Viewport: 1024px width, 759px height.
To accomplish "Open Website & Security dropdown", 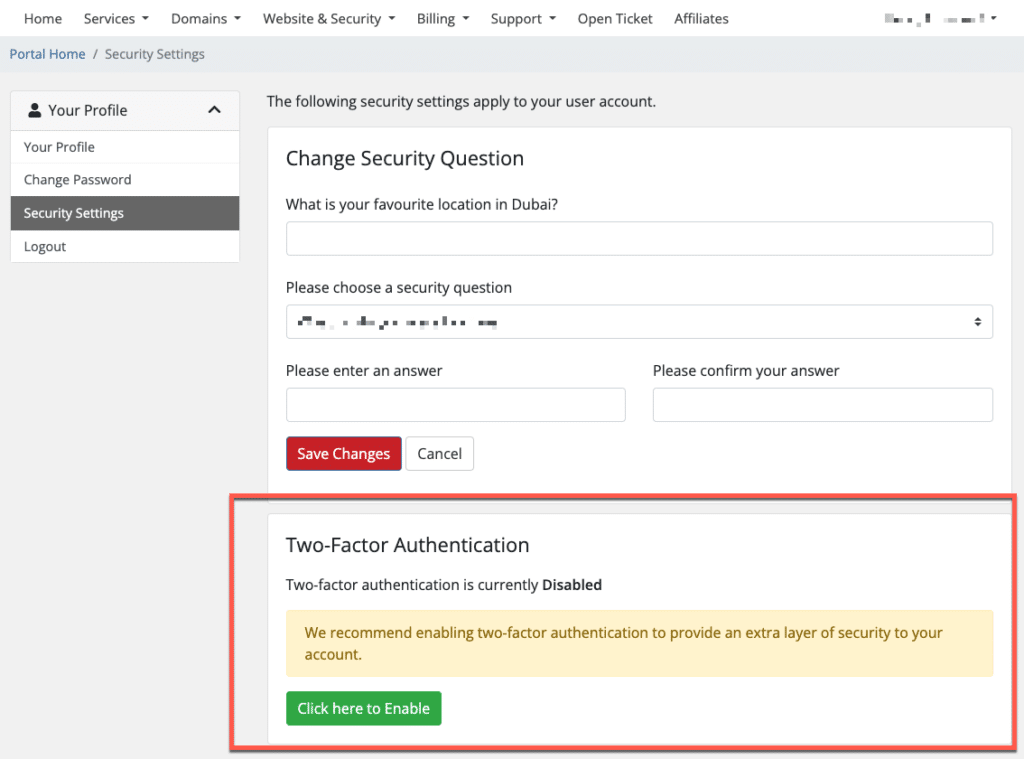I will click(x=328, y=18).
